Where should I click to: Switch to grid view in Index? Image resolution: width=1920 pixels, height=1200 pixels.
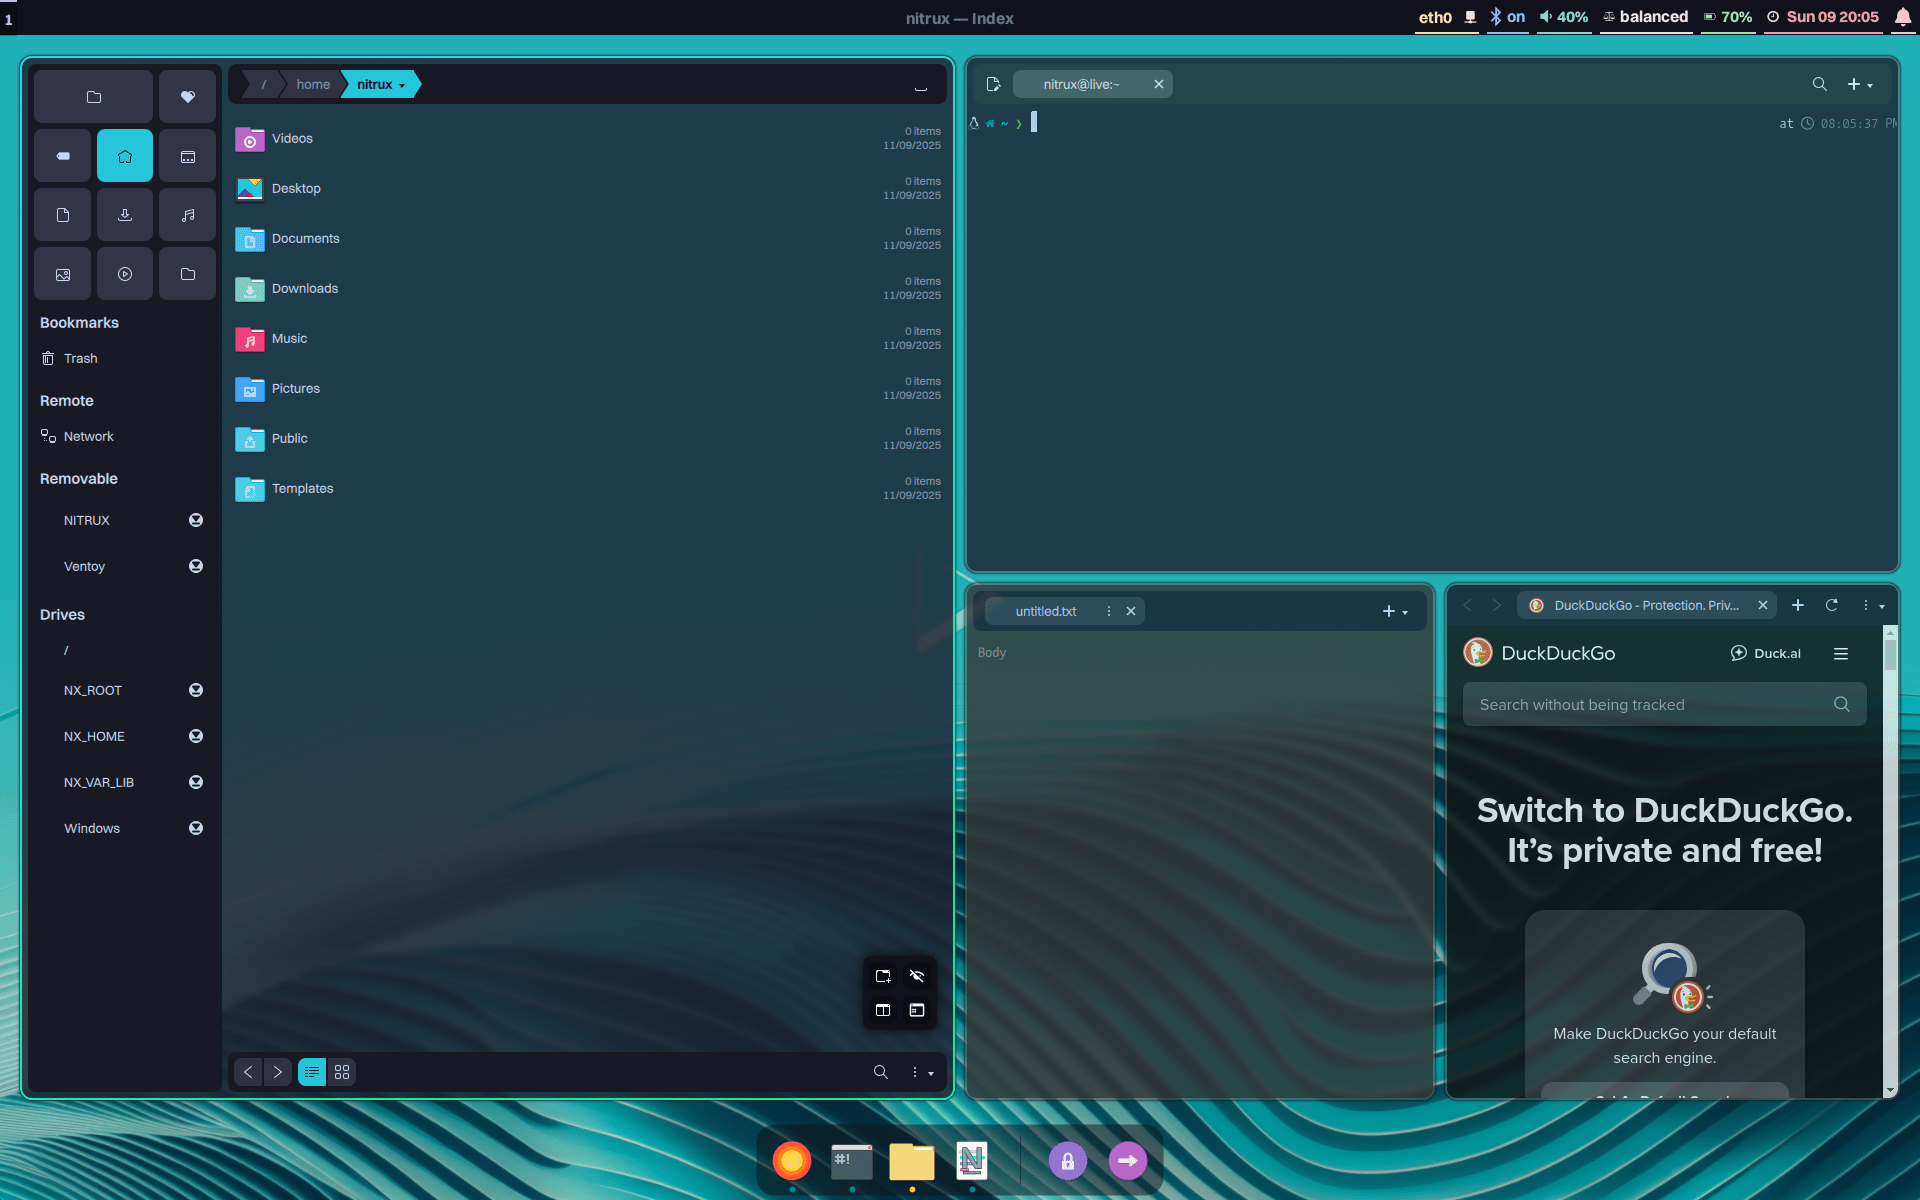(x=341, y=1071)
